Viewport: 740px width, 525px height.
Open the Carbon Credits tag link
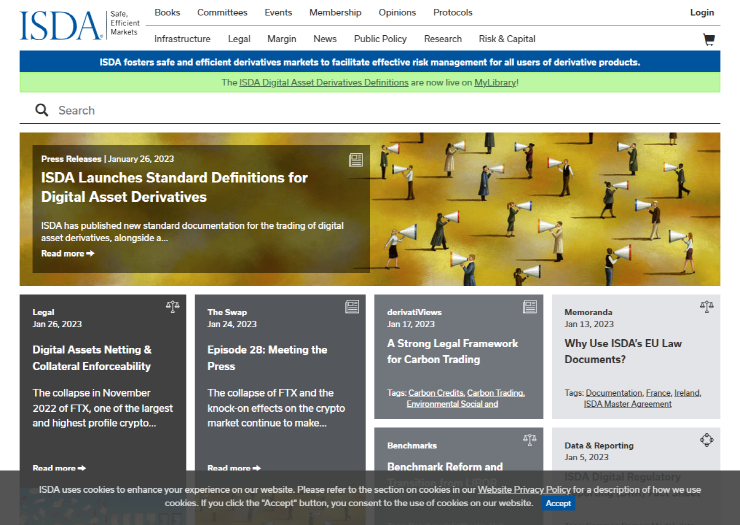click(435, 393)
